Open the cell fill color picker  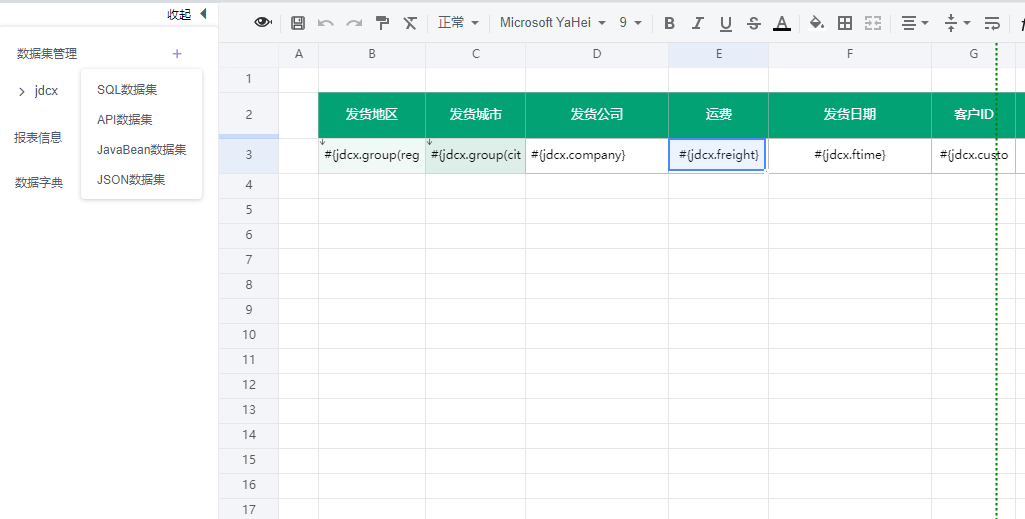pyautogui.click(x=816, y=23)
